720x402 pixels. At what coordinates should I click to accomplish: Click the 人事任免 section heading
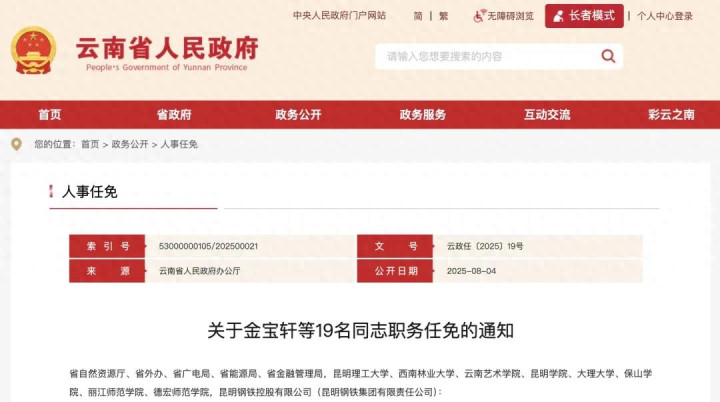[x=90, y=192]
